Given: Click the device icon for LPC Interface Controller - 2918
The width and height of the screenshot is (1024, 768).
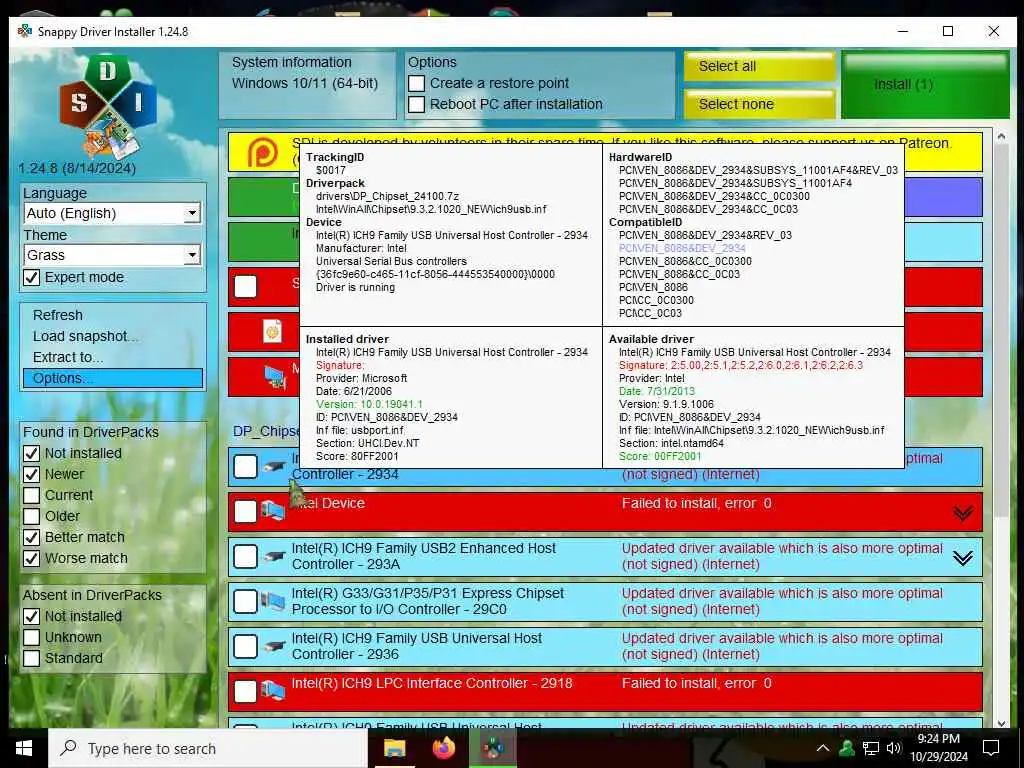Looking at the screenshot, I should tap(273, 691).
